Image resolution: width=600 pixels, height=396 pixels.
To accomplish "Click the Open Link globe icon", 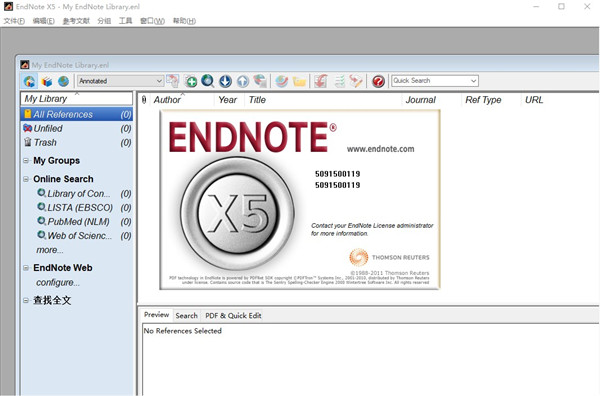I will pyautogui.click(x=282, y=81).
